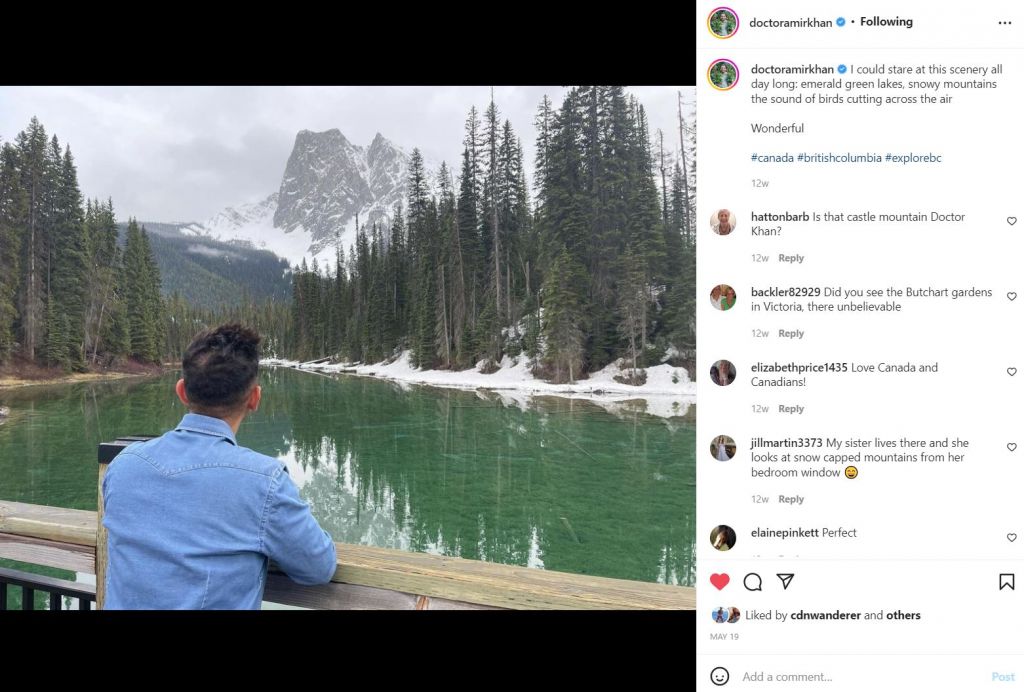Save the post with the bookmark icon
The width and height of the screenshot is (1024, 692).
[1006, 582]
